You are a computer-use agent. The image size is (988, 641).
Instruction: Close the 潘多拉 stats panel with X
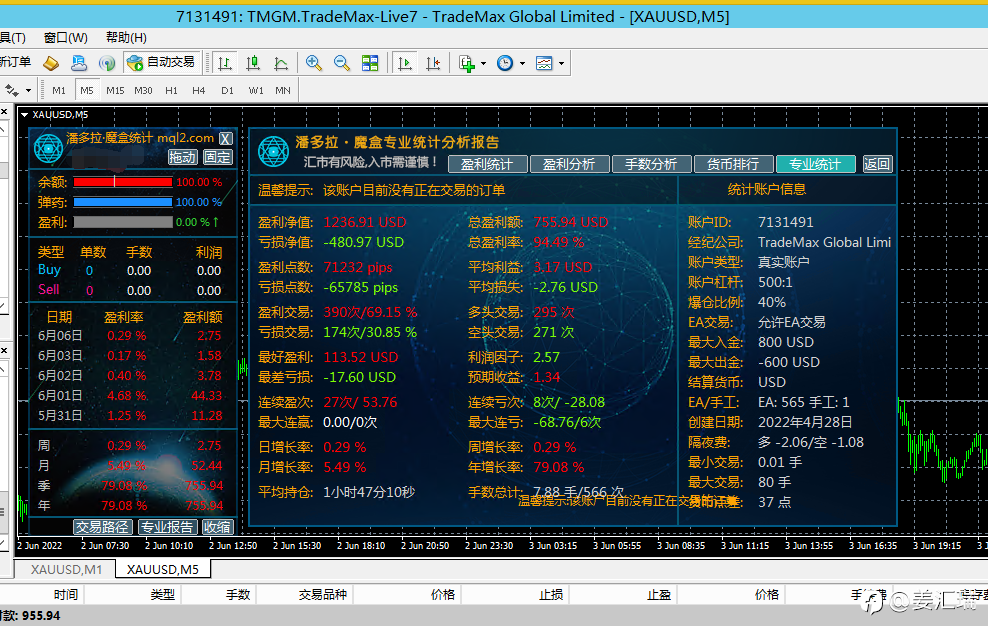[x=226, y=139]
